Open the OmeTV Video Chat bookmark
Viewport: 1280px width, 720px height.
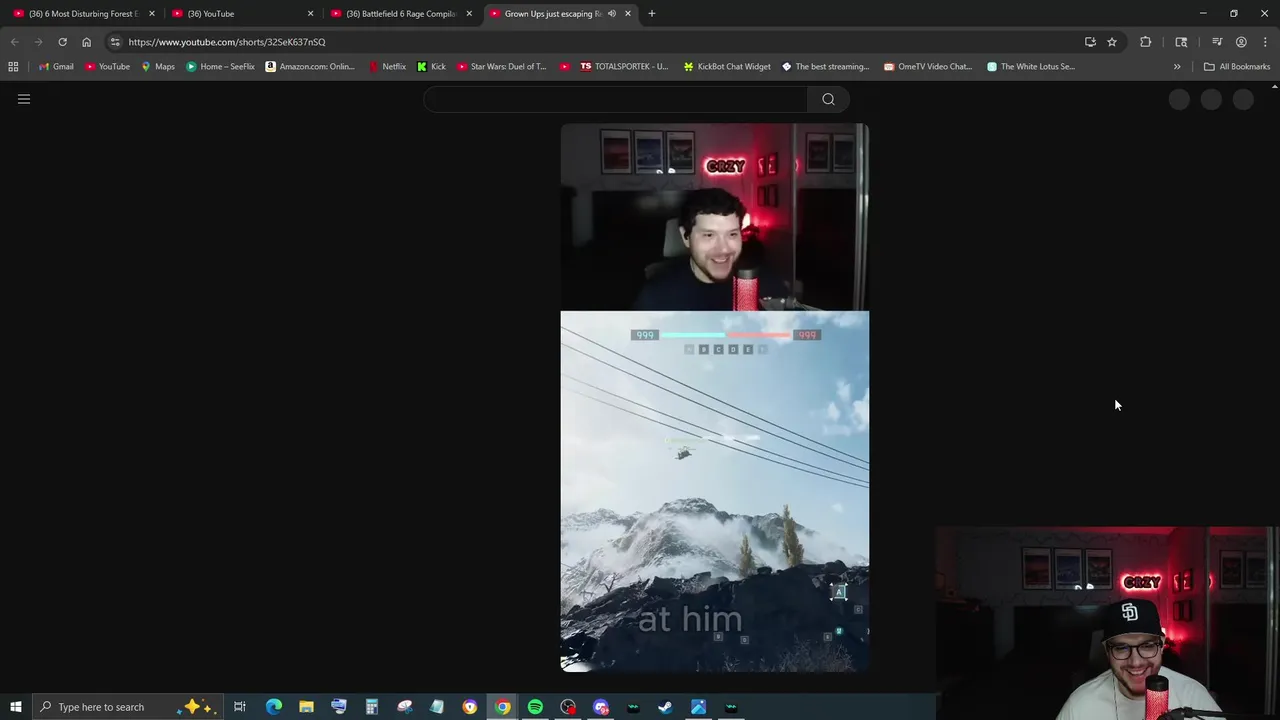[927, 67]
